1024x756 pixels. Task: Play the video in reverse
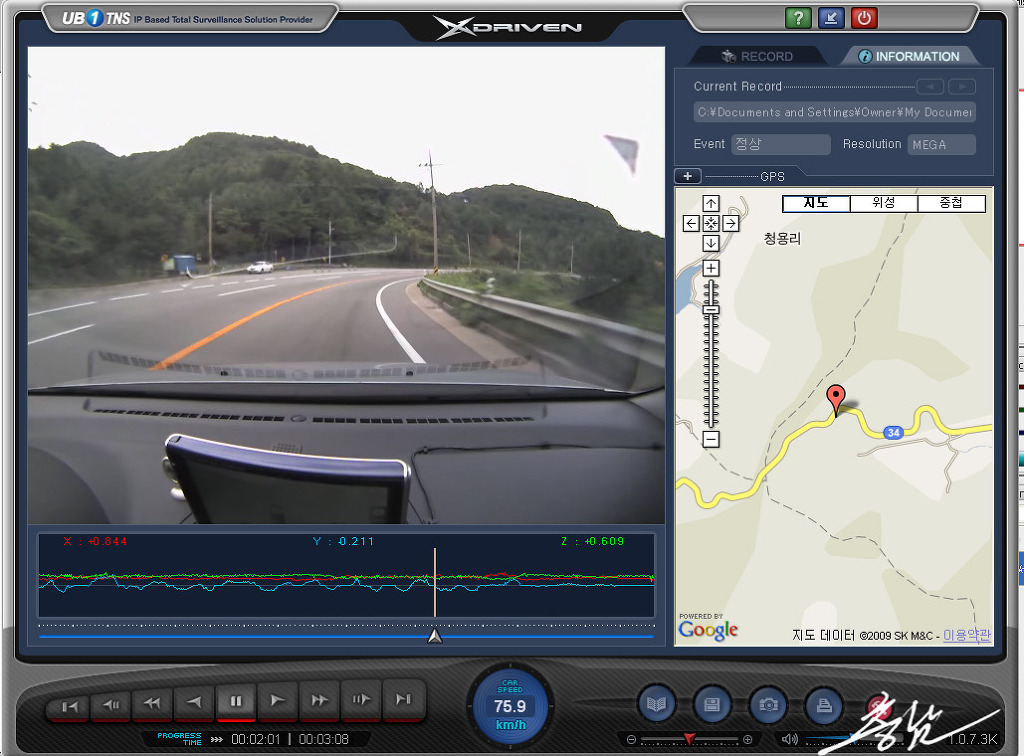tap(194, 702)
